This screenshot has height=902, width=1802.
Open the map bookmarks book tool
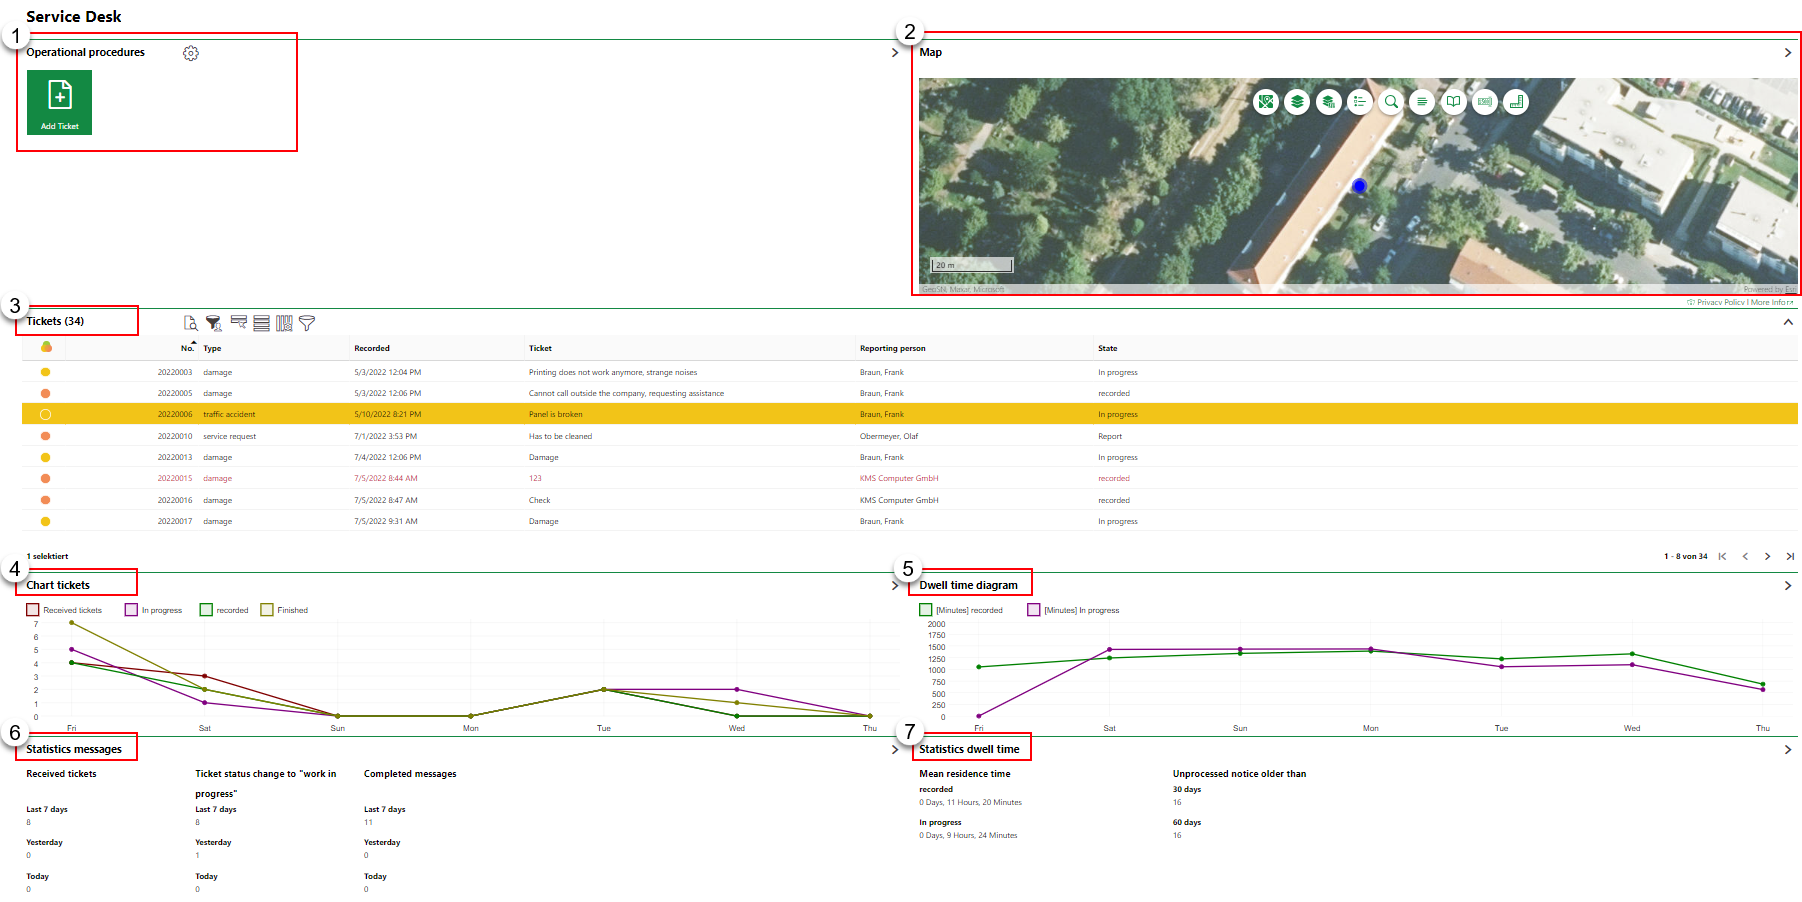[x=1453, y=102]
